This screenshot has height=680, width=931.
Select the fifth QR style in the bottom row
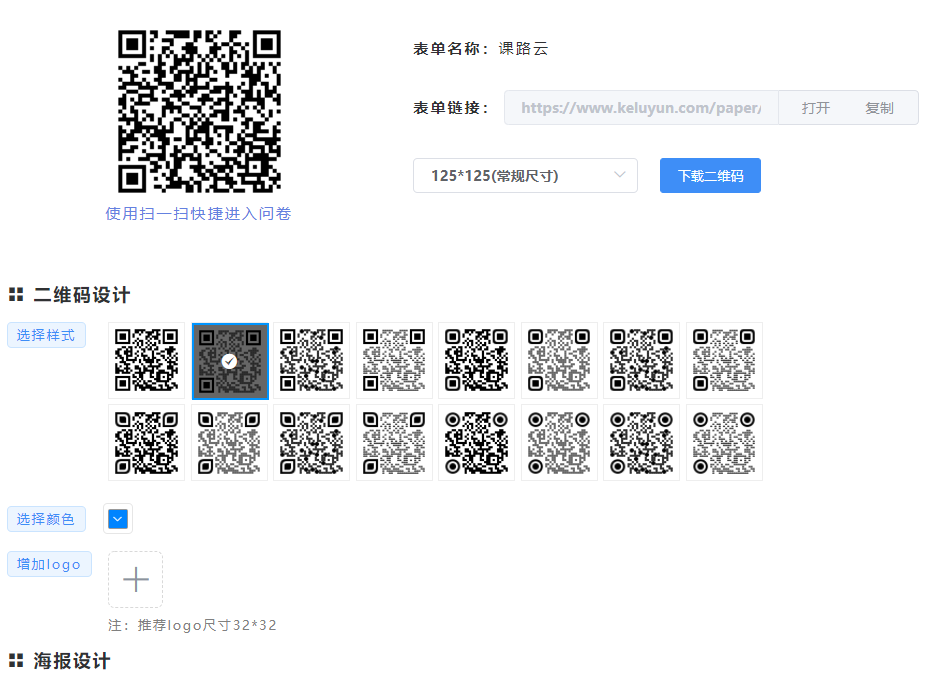[477, 442]
